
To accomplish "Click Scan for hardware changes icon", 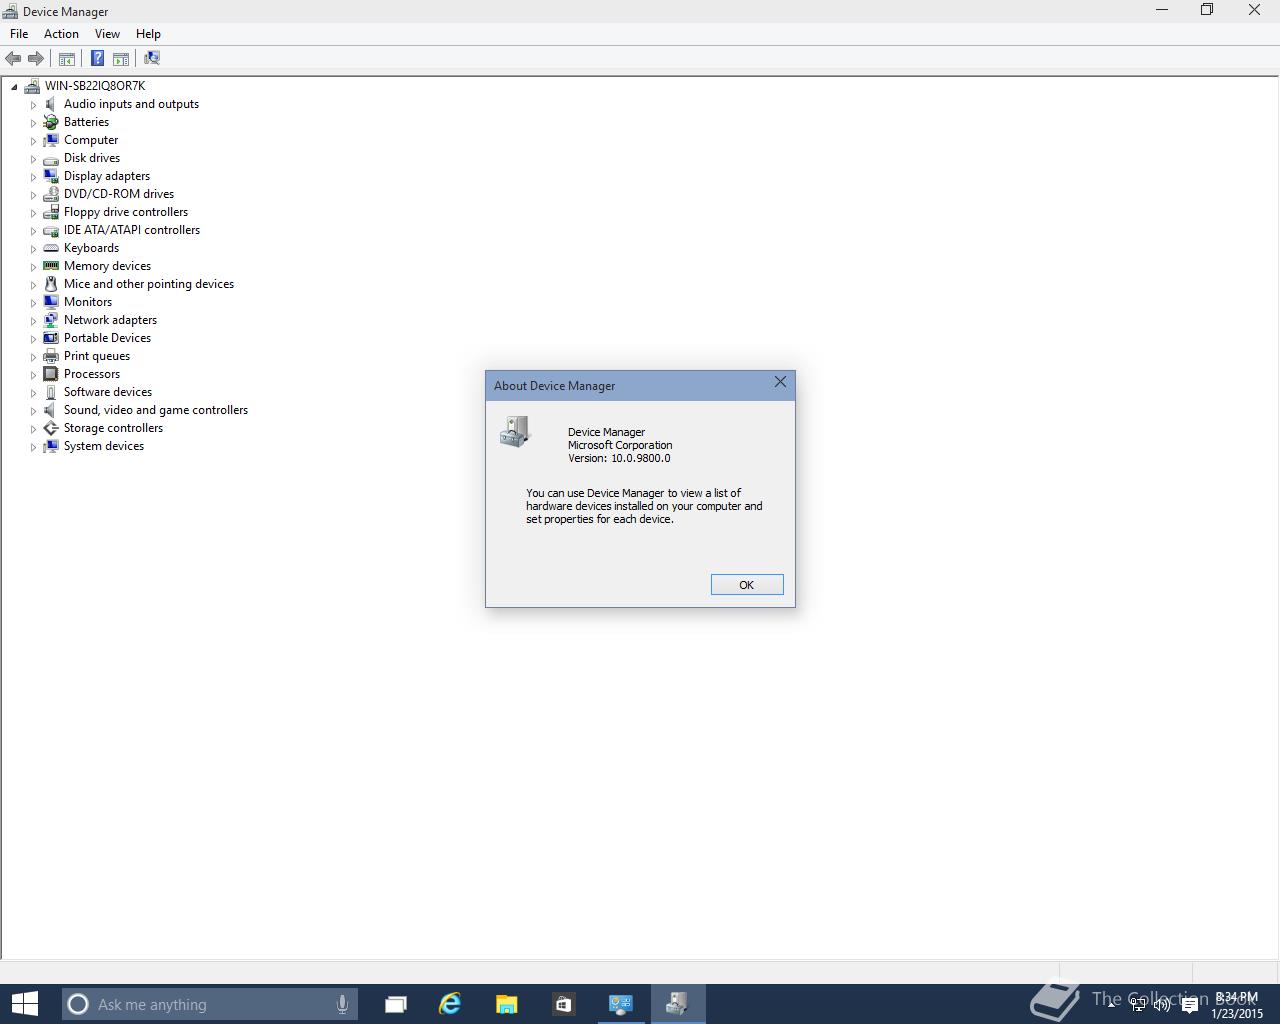I will click(x=152, y=58).
